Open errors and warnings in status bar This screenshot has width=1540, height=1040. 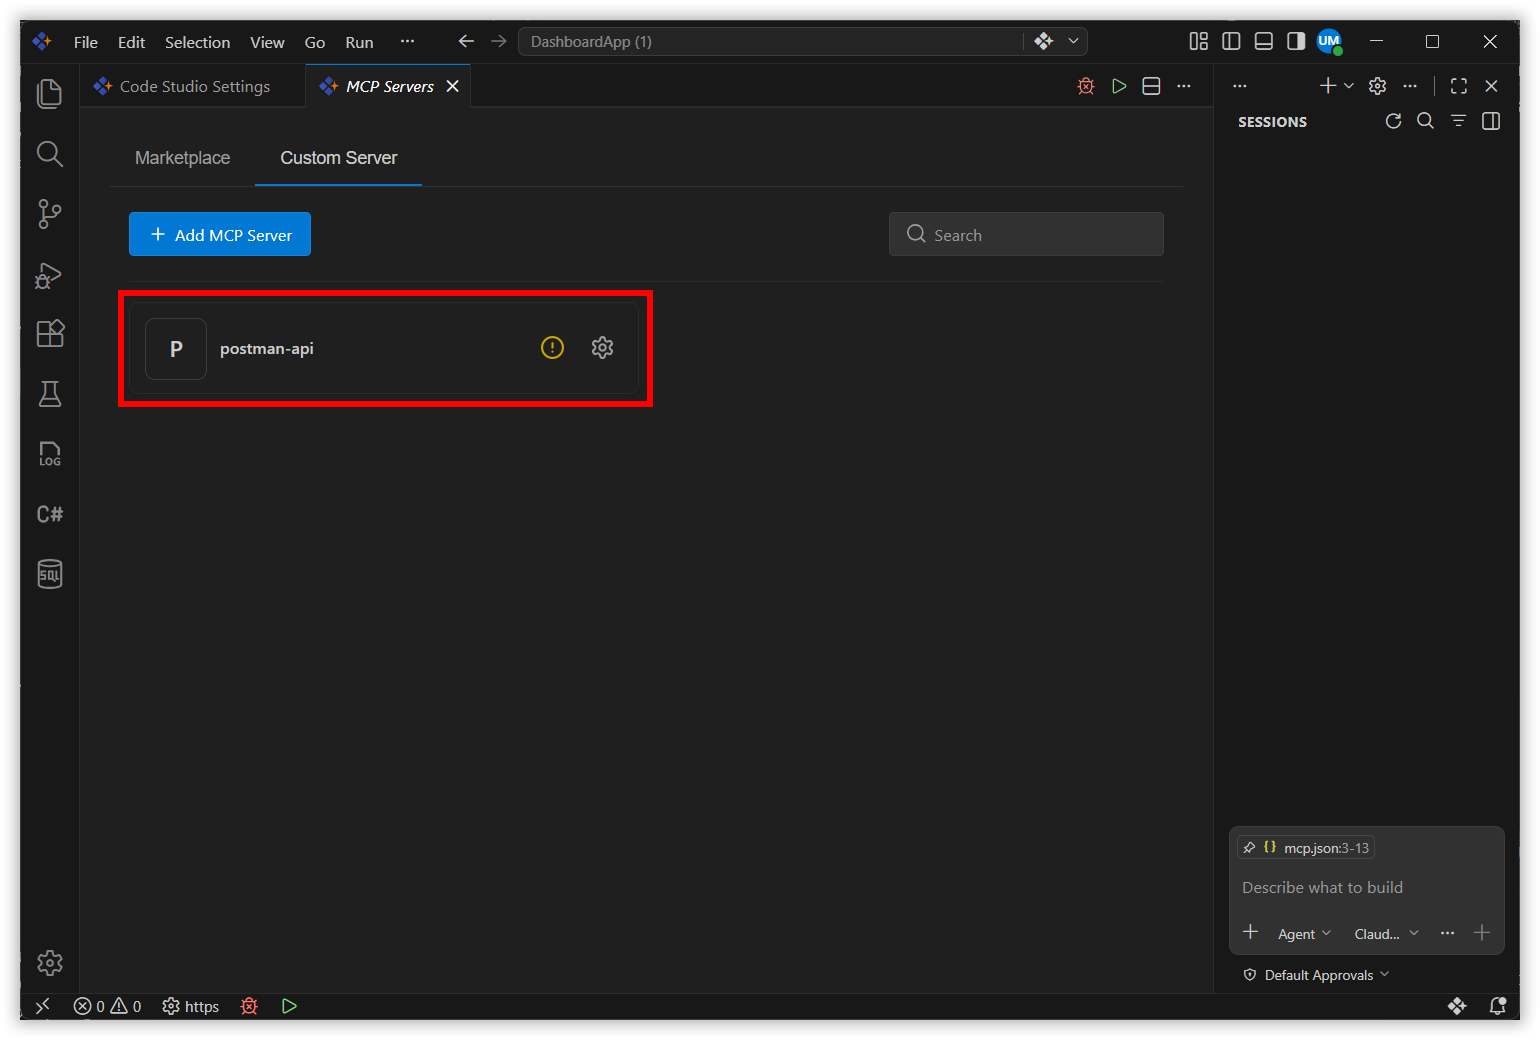(108, 1006)
